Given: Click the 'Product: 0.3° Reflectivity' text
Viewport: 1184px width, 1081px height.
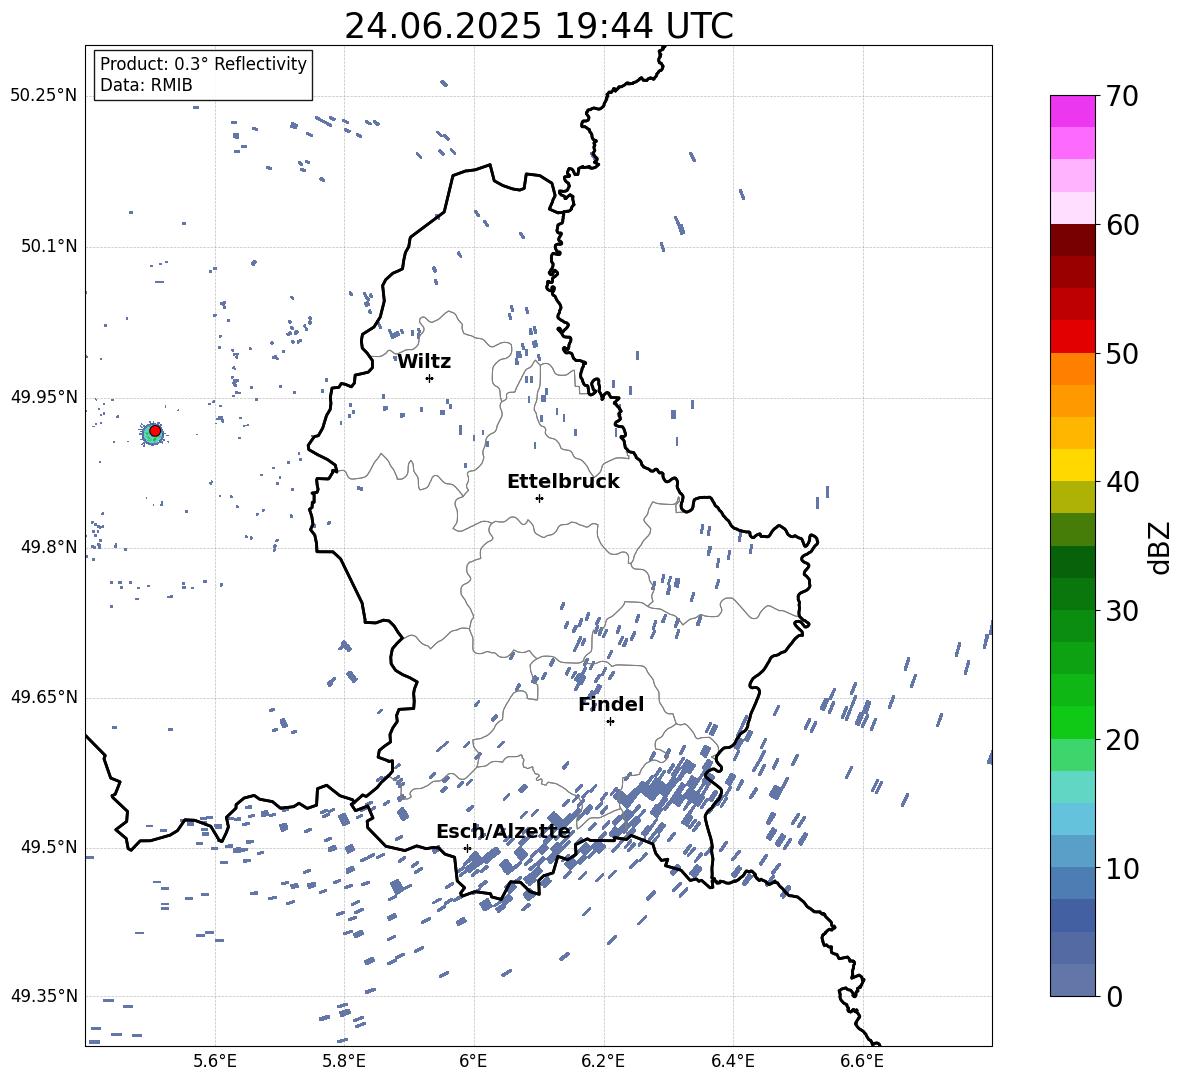Looking at the screenshot, I should 203,63.
